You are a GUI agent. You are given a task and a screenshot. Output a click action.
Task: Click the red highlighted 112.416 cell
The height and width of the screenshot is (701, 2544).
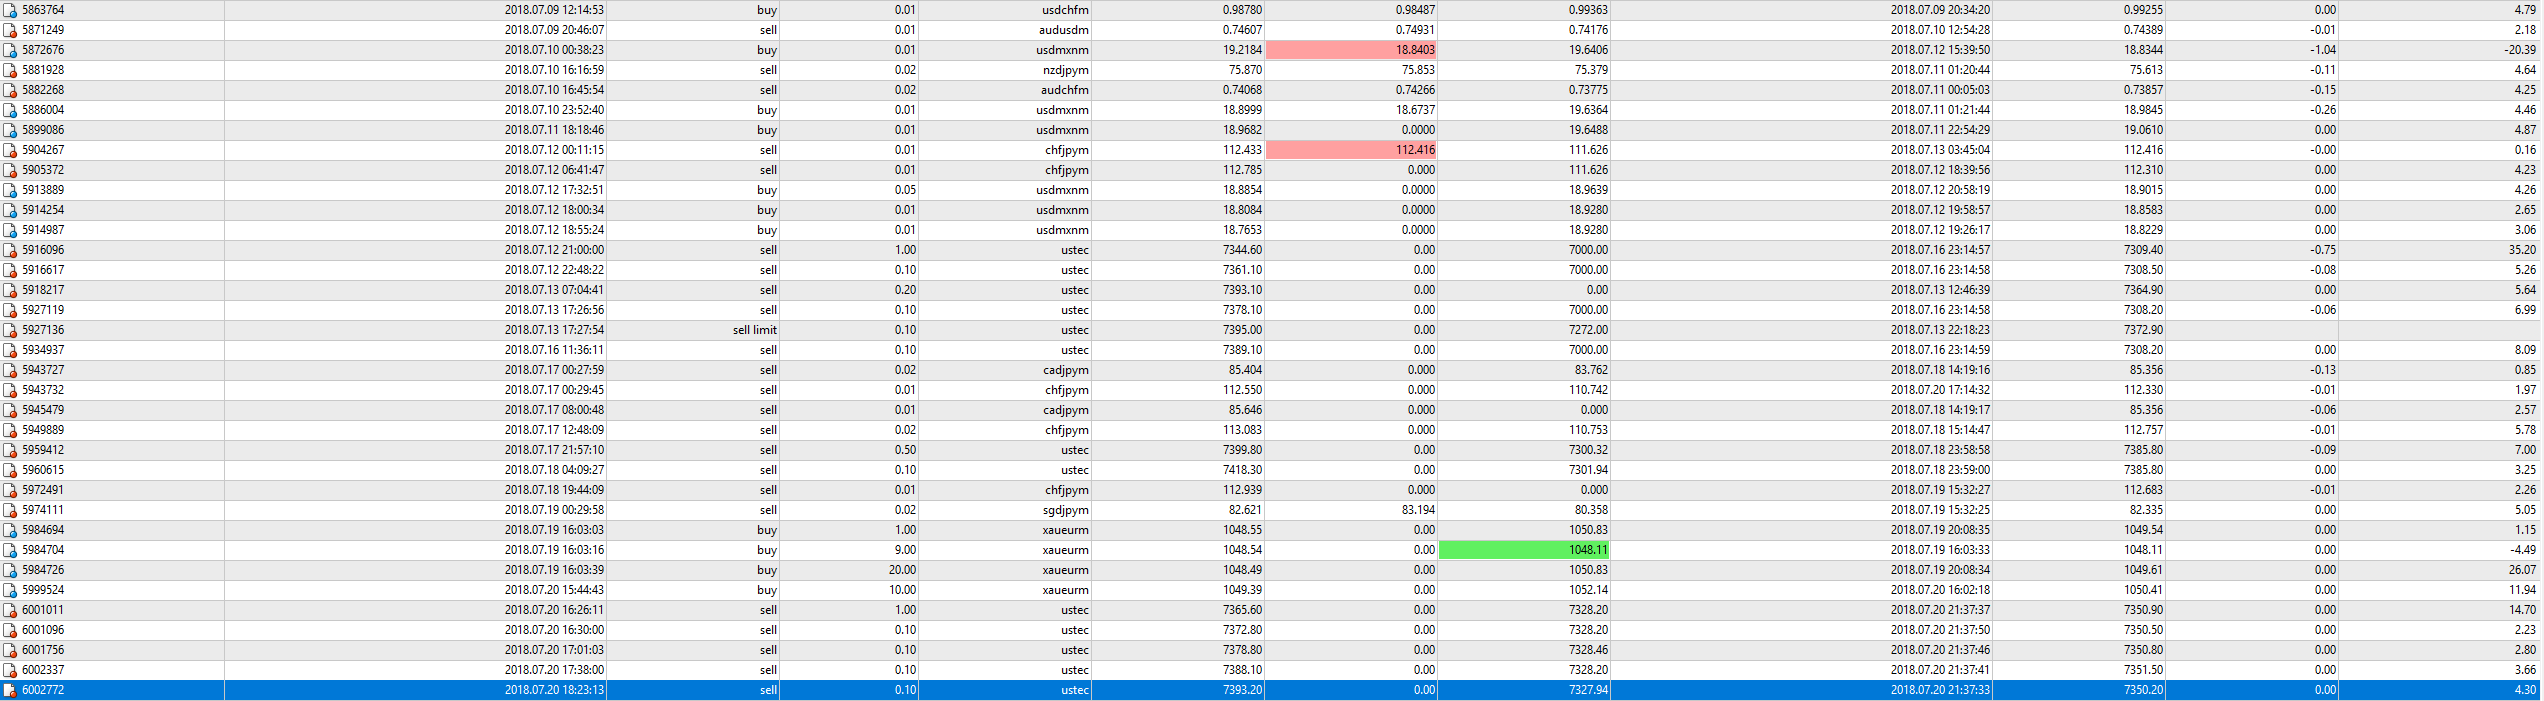coord(1351,150)
